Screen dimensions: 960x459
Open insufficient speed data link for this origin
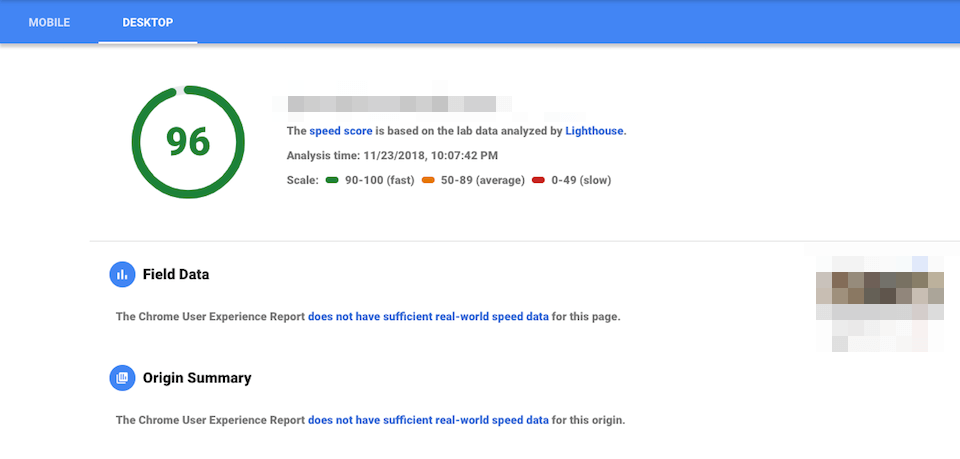[428, 420]
